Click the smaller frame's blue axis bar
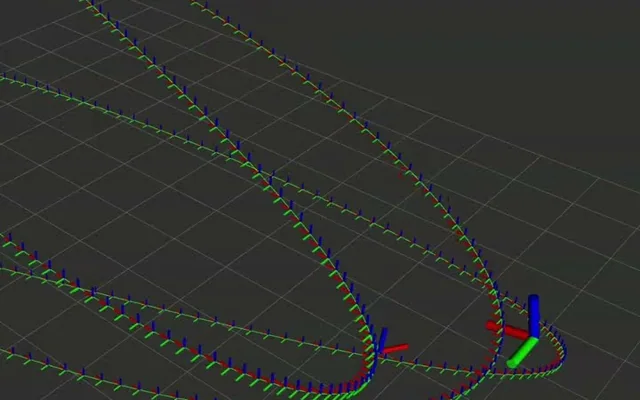 (x=383, y=340)
